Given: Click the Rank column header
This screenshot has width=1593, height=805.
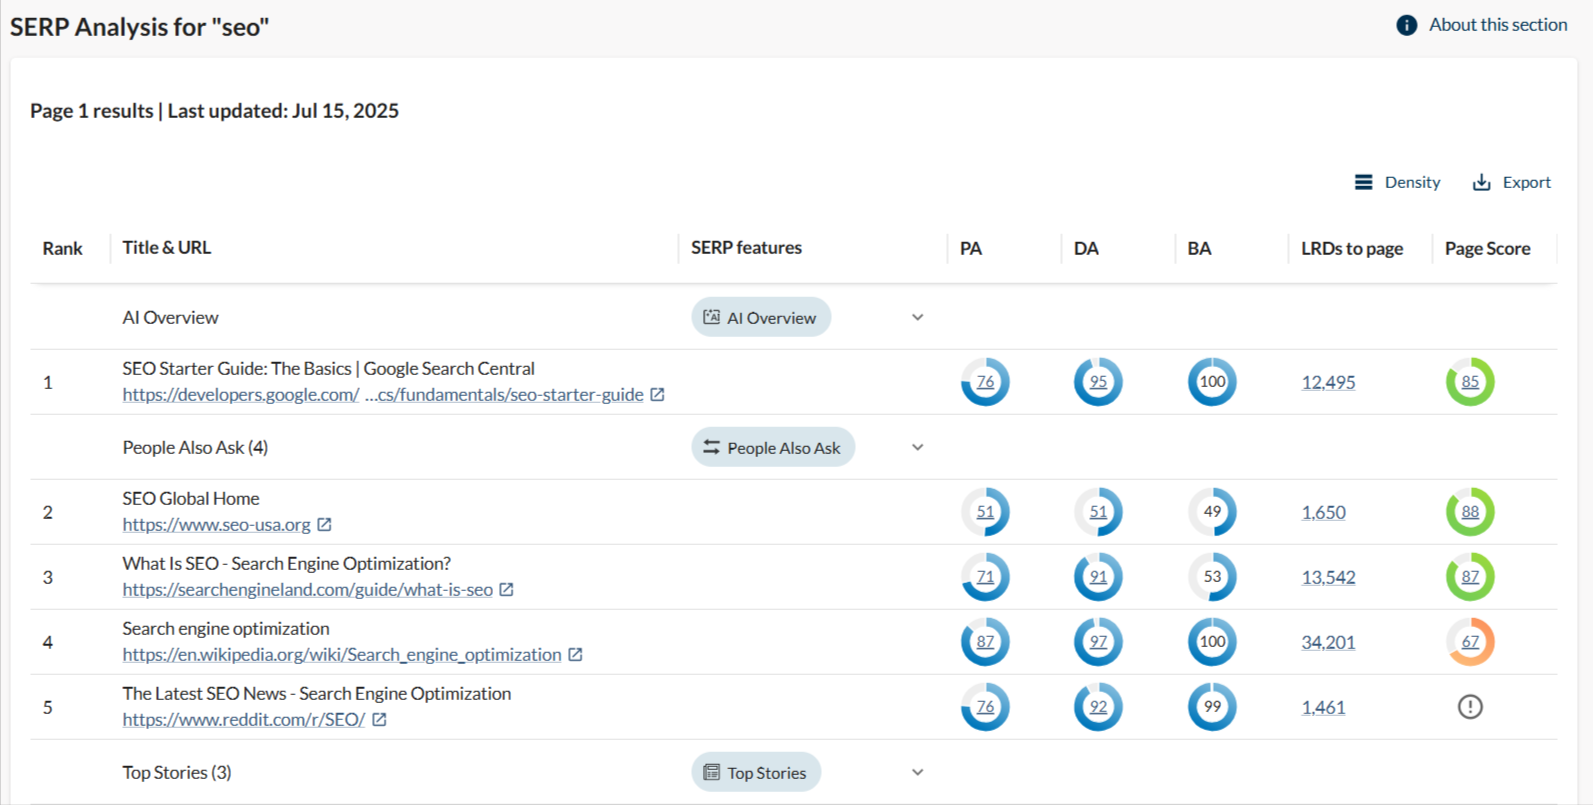Looking at the screenshot, I should click(x=62, y=248).
